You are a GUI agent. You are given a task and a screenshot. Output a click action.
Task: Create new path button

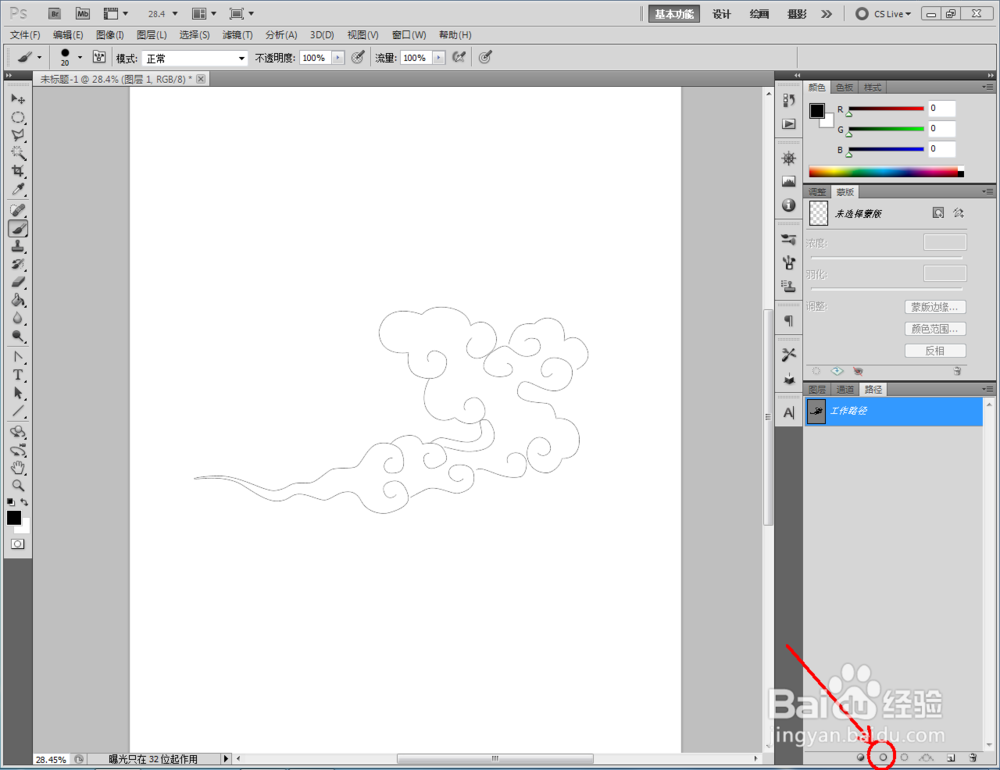(951, 757)
